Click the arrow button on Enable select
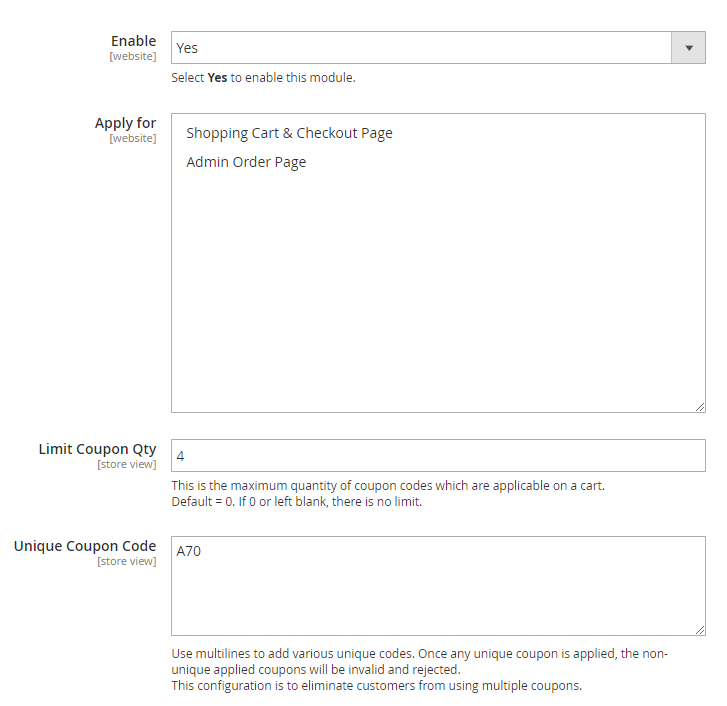727x706 pixels. [x=688, y=48]
